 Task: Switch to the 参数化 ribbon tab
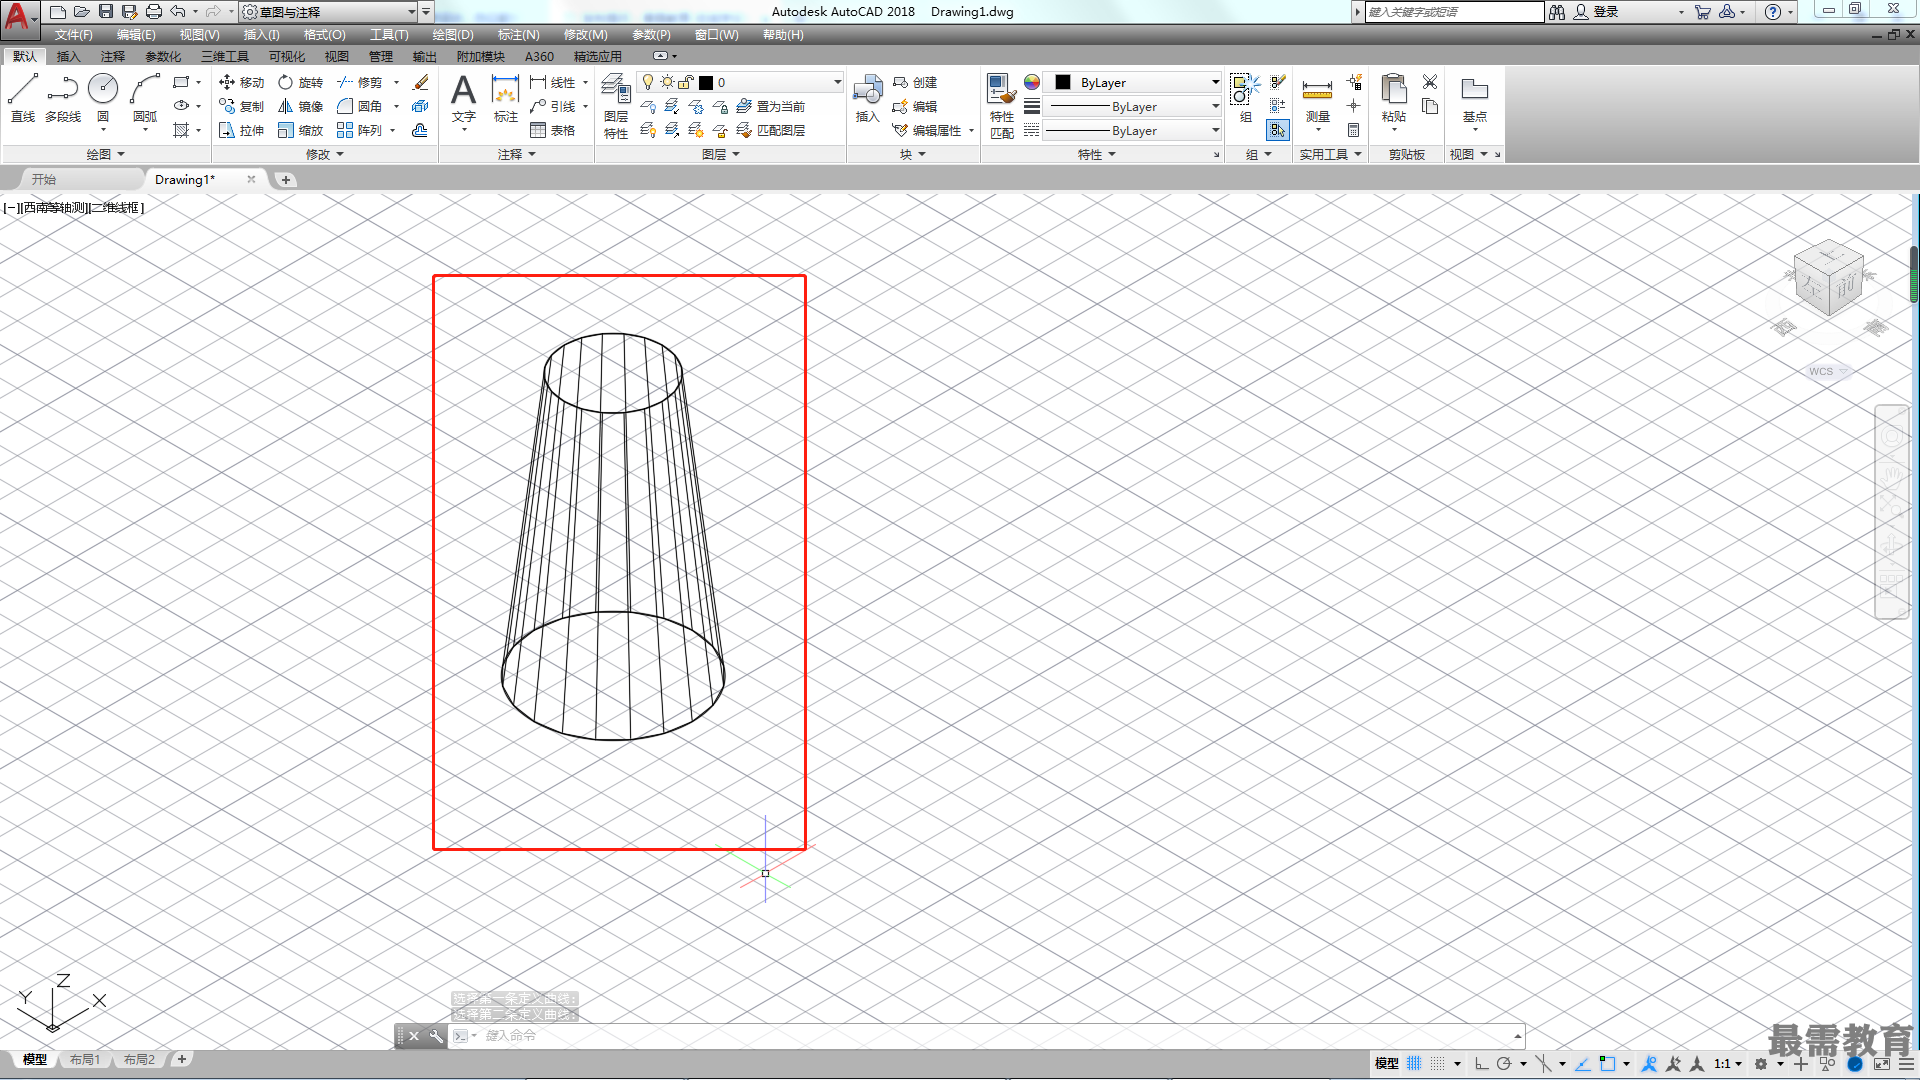(x=163, y=57)
